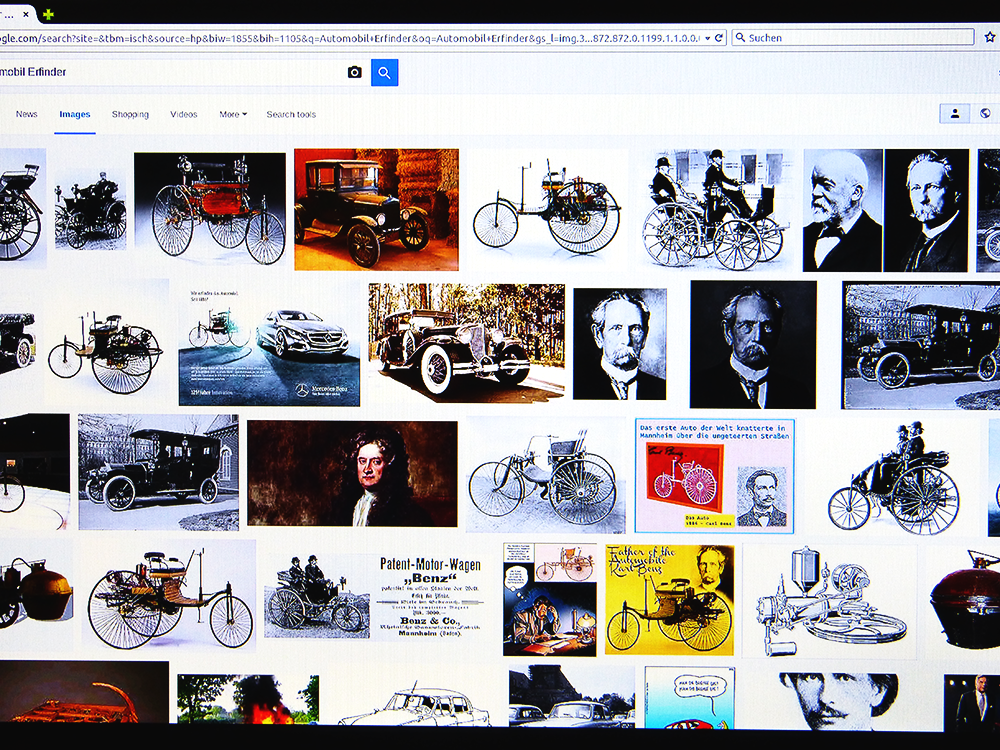Expand the More dropdown menu

click(233, 114)
